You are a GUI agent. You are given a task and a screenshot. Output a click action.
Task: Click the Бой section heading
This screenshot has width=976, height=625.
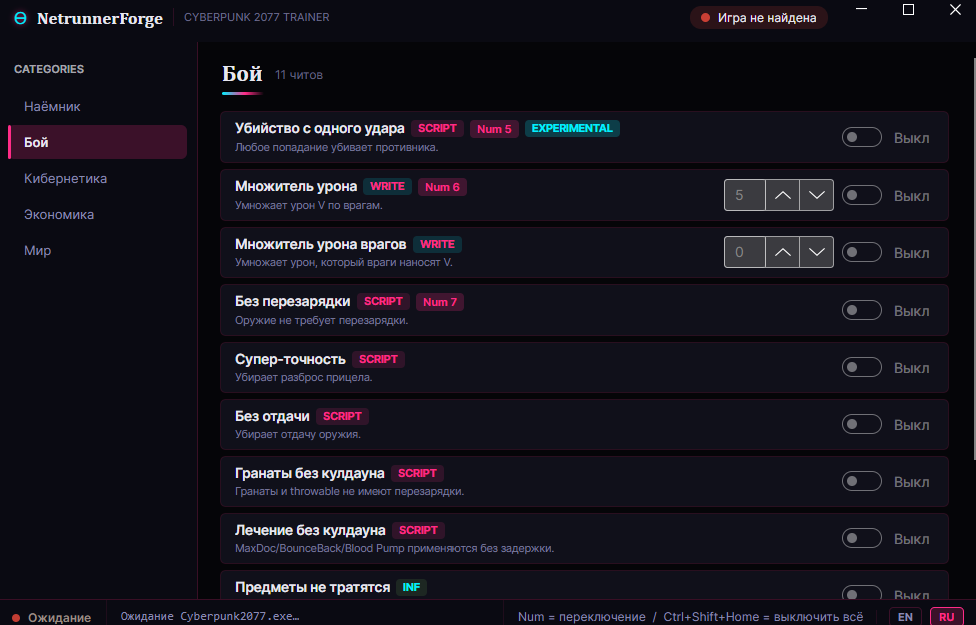[242, 74]
